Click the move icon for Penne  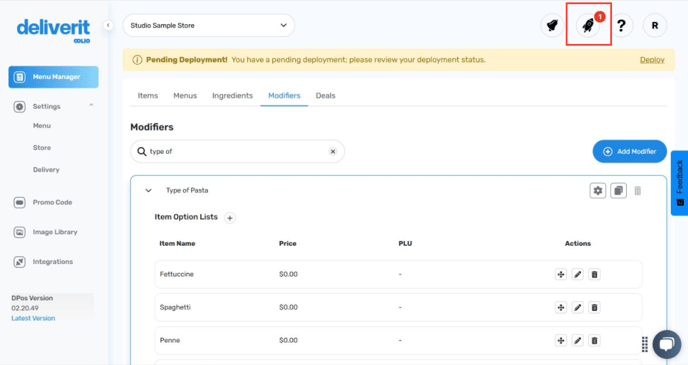tap(561, 340)
